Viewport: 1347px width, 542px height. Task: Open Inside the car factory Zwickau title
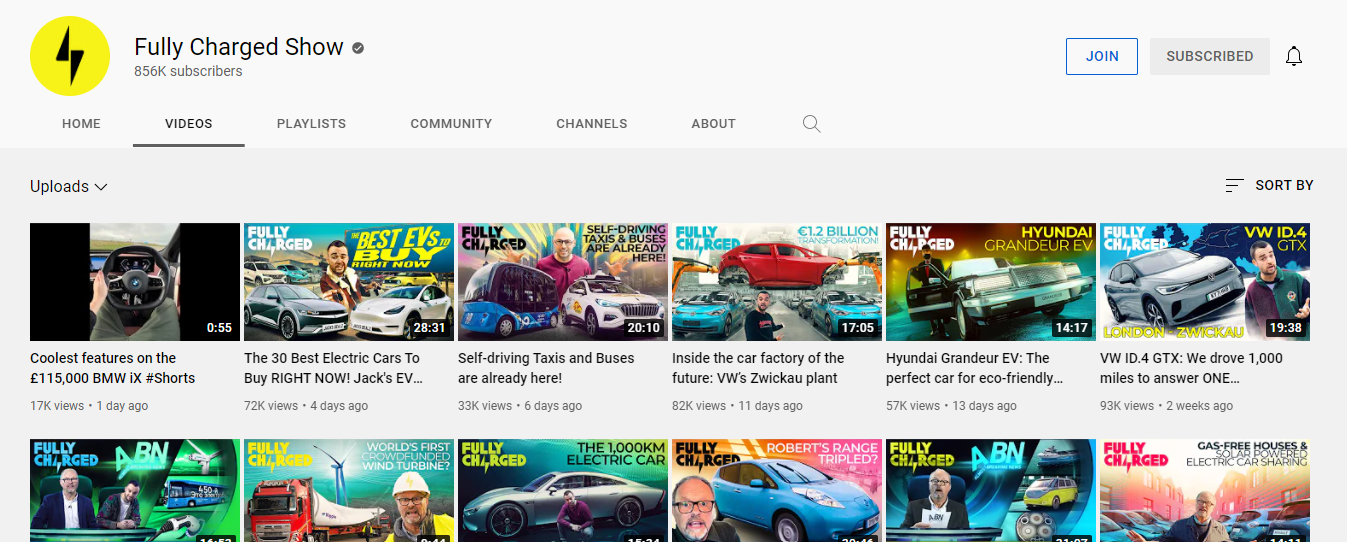tap(758, 368)
